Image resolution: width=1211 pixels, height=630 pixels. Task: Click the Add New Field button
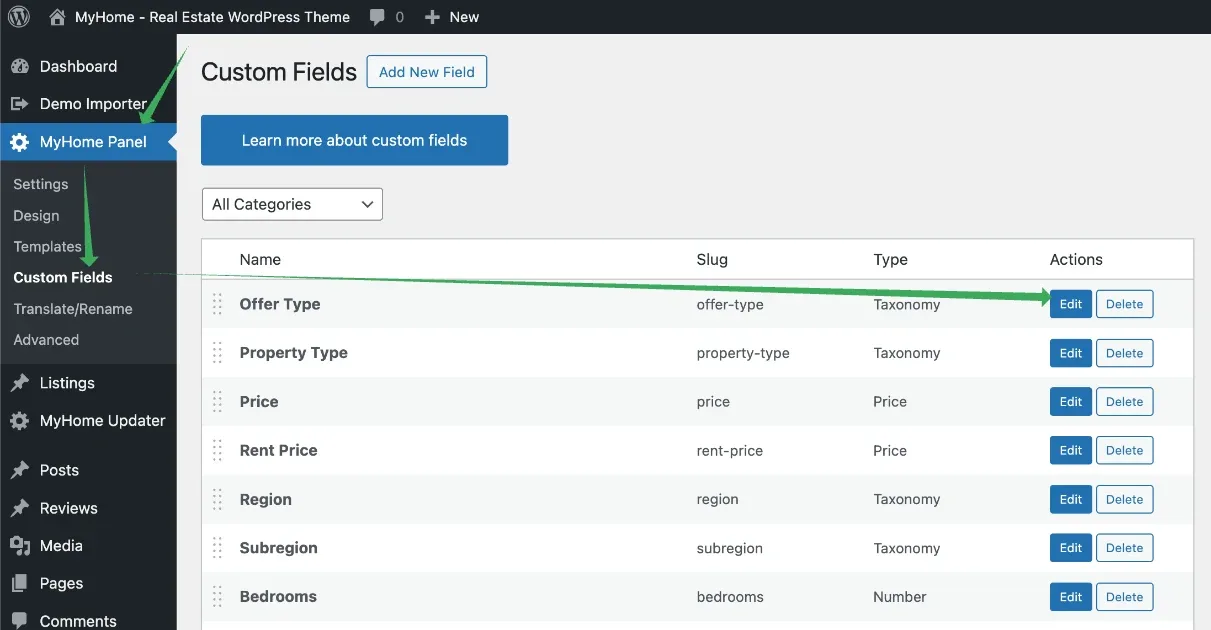[x=427, y=72]
